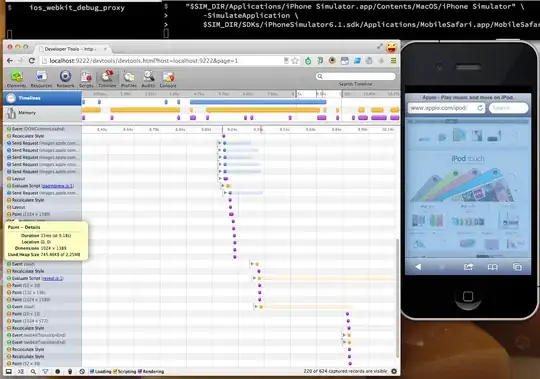Click the smiley user avatar icon
Image resolution: width=540 pixels, height=379 pixels.
(391, 48)
